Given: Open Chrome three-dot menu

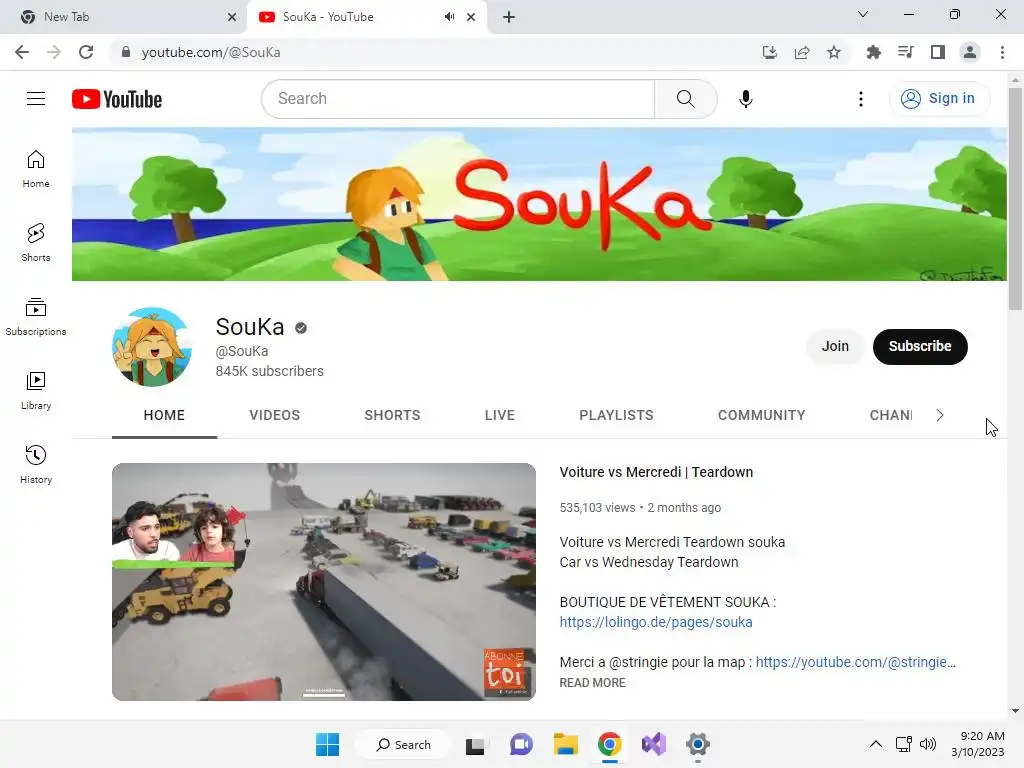Looking at the screenshot, I should [1002, 52].
